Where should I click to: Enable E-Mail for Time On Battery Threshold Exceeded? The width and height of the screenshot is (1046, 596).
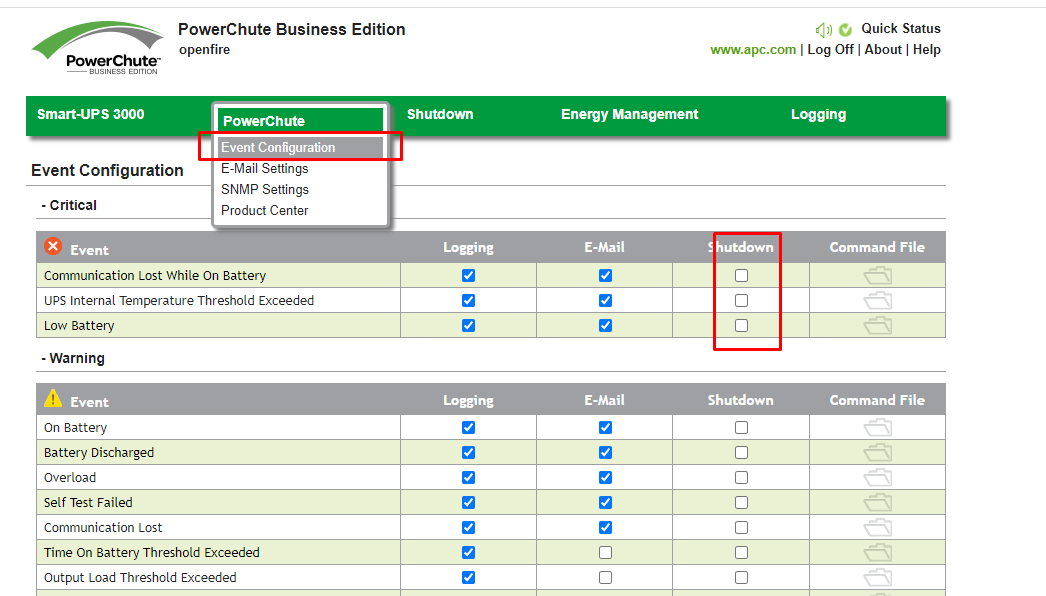pyautogui.click(x=605, y=553)
